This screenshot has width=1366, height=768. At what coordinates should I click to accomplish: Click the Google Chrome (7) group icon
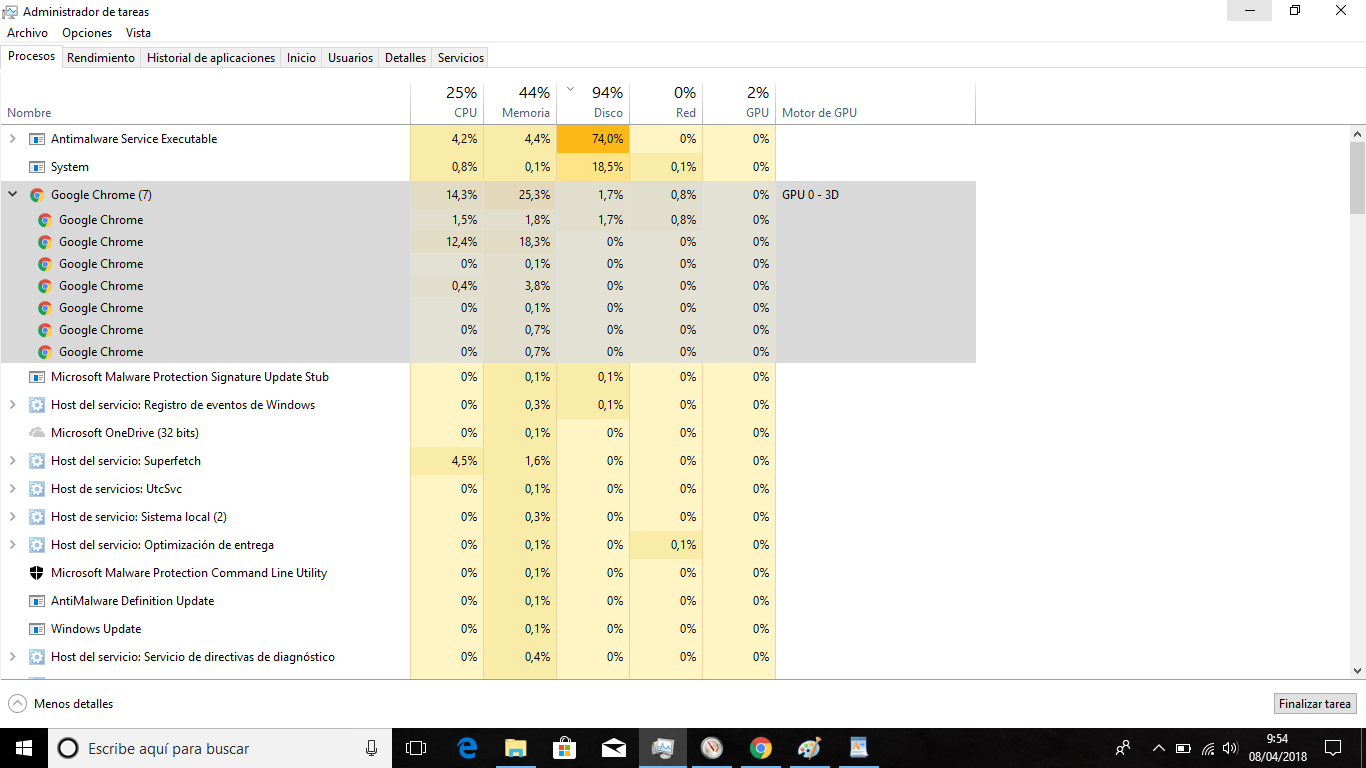click(x=37, y=195)
